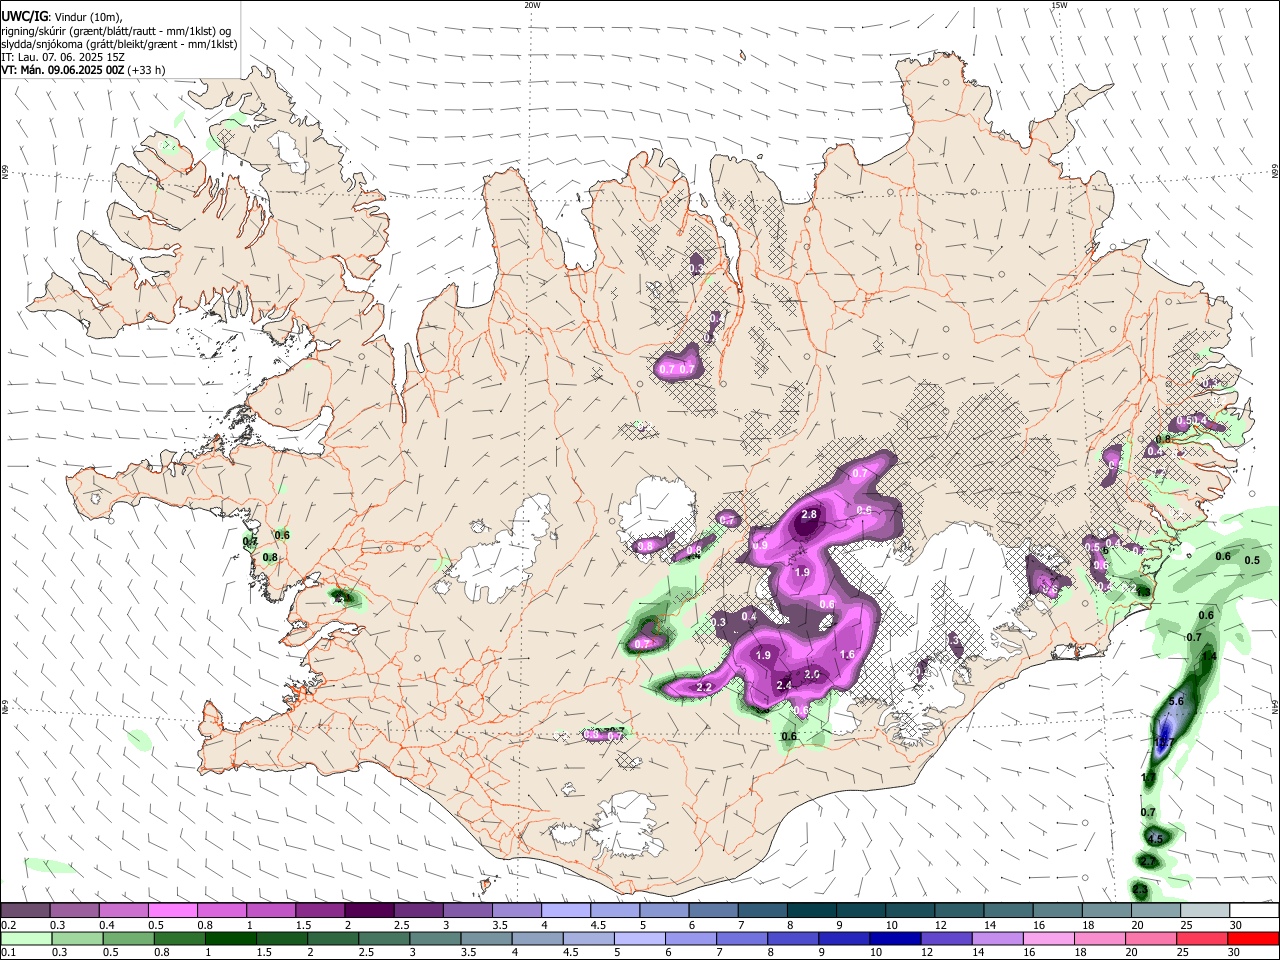Click the 'IT: Lau. 07. 06. 2025 15Z' line
Image resolution: width=1280 pixels, height=960 pixels.
[63, 57]
